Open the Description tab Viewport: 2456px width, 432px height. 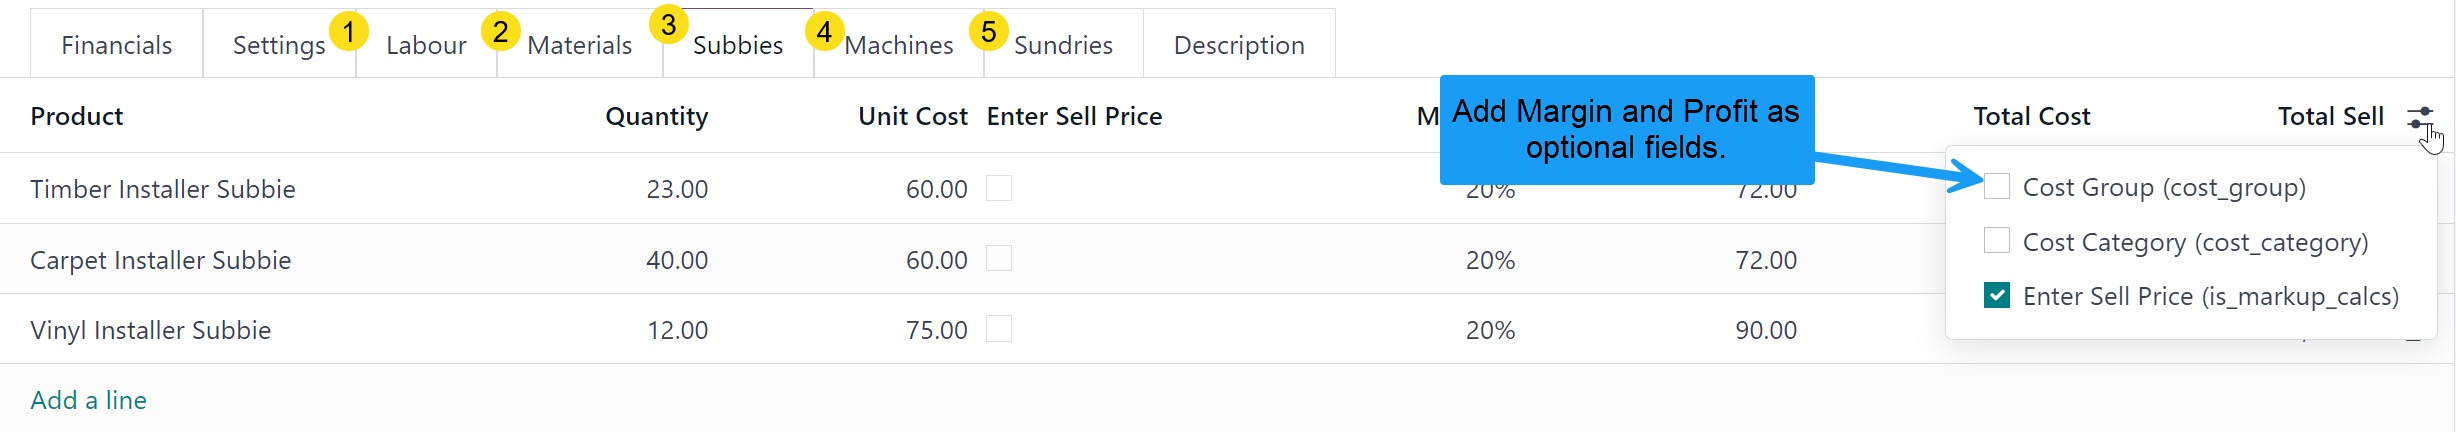tap(1239, 45)
